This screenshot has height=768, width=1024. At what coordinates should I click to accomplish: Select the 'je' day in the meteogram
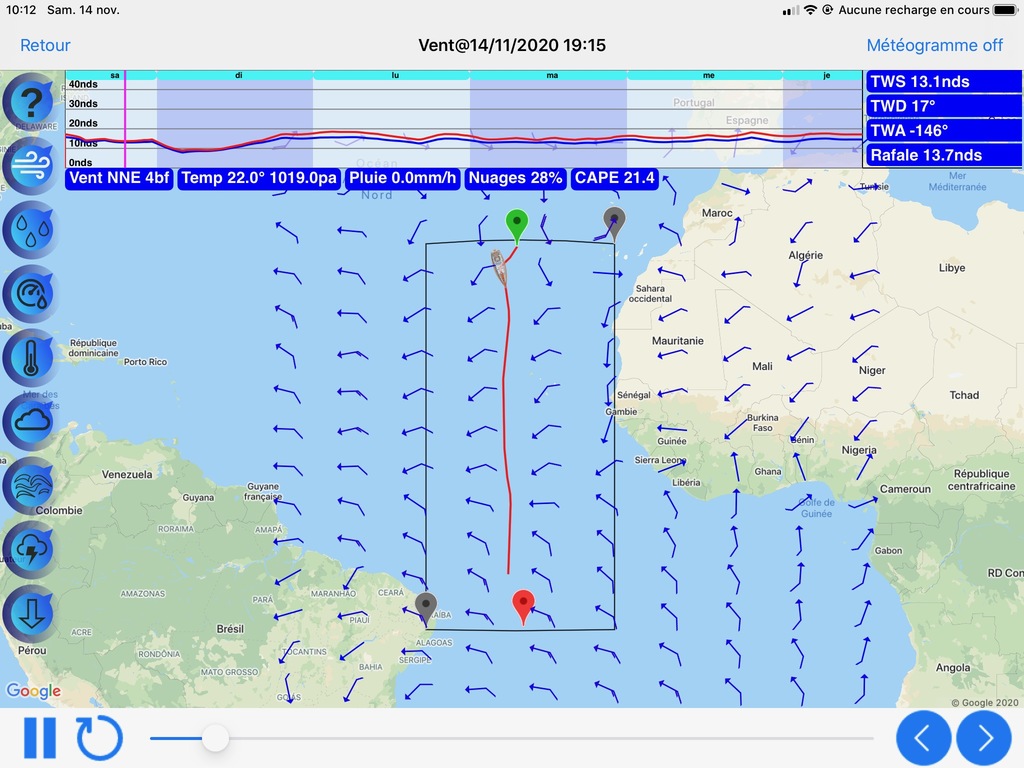[826, 76]
